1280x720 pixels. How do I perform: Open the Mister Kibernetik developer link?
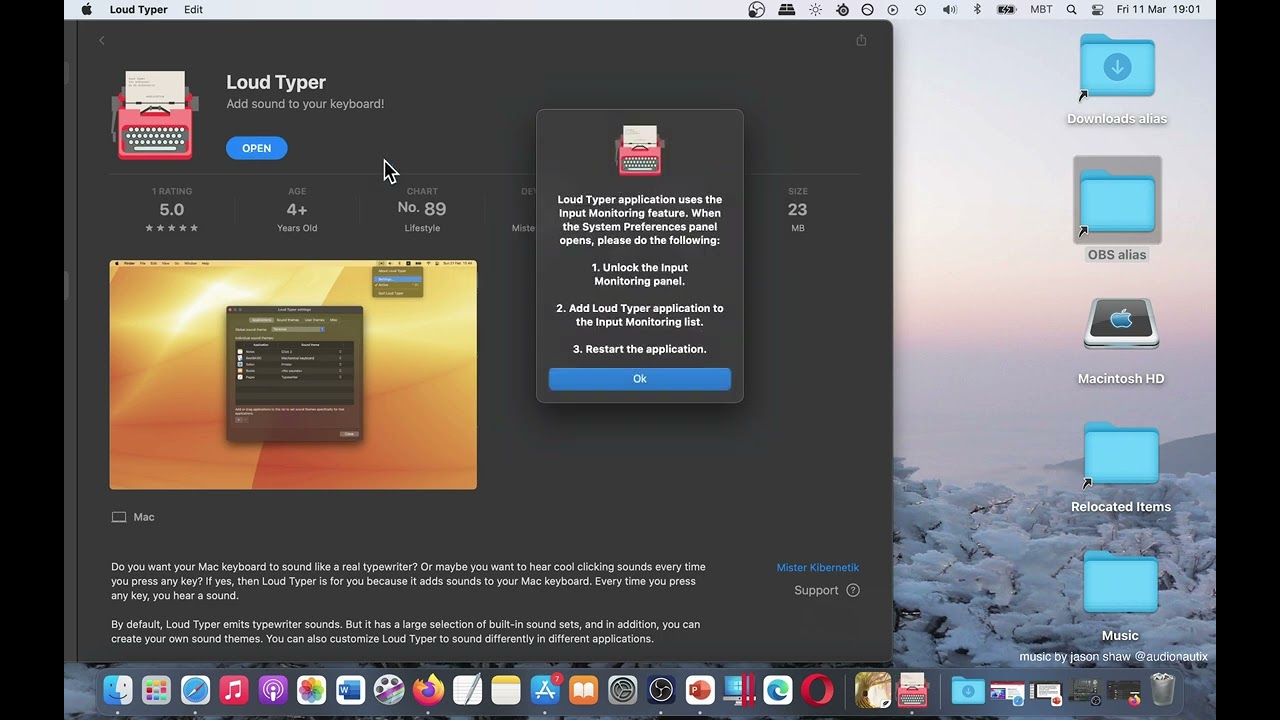(x=818, y=567)
